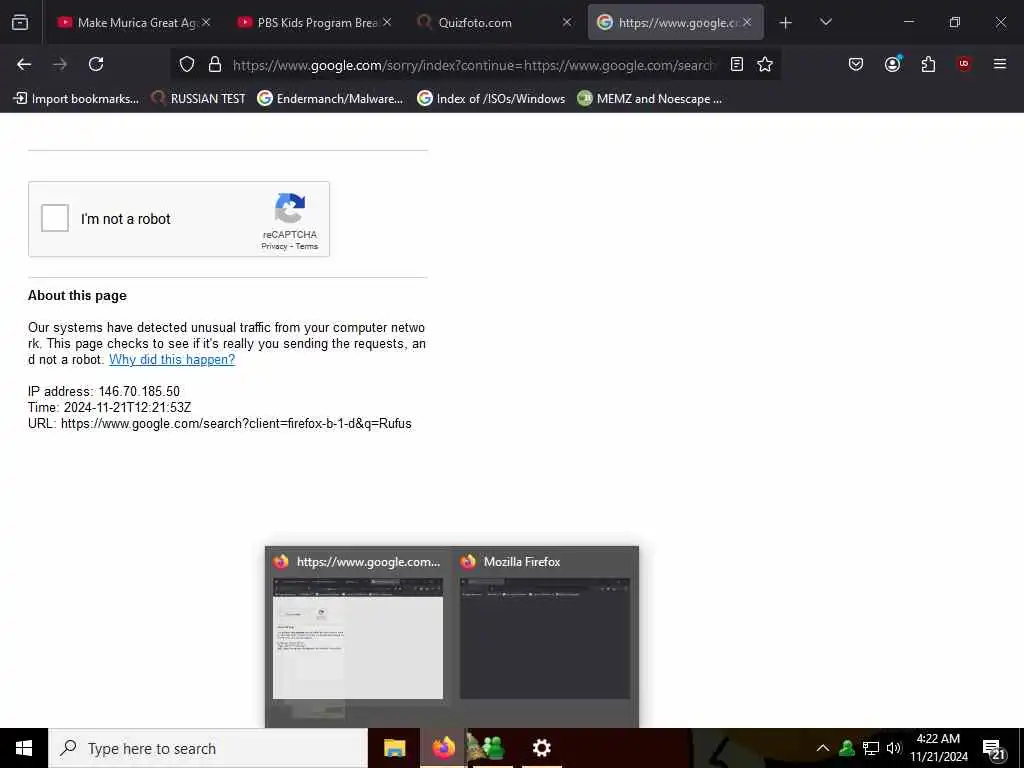The width and height of the screenshot is (1024, 768).
Task: Open Why did this happen link
Action: tap(172, 359)
